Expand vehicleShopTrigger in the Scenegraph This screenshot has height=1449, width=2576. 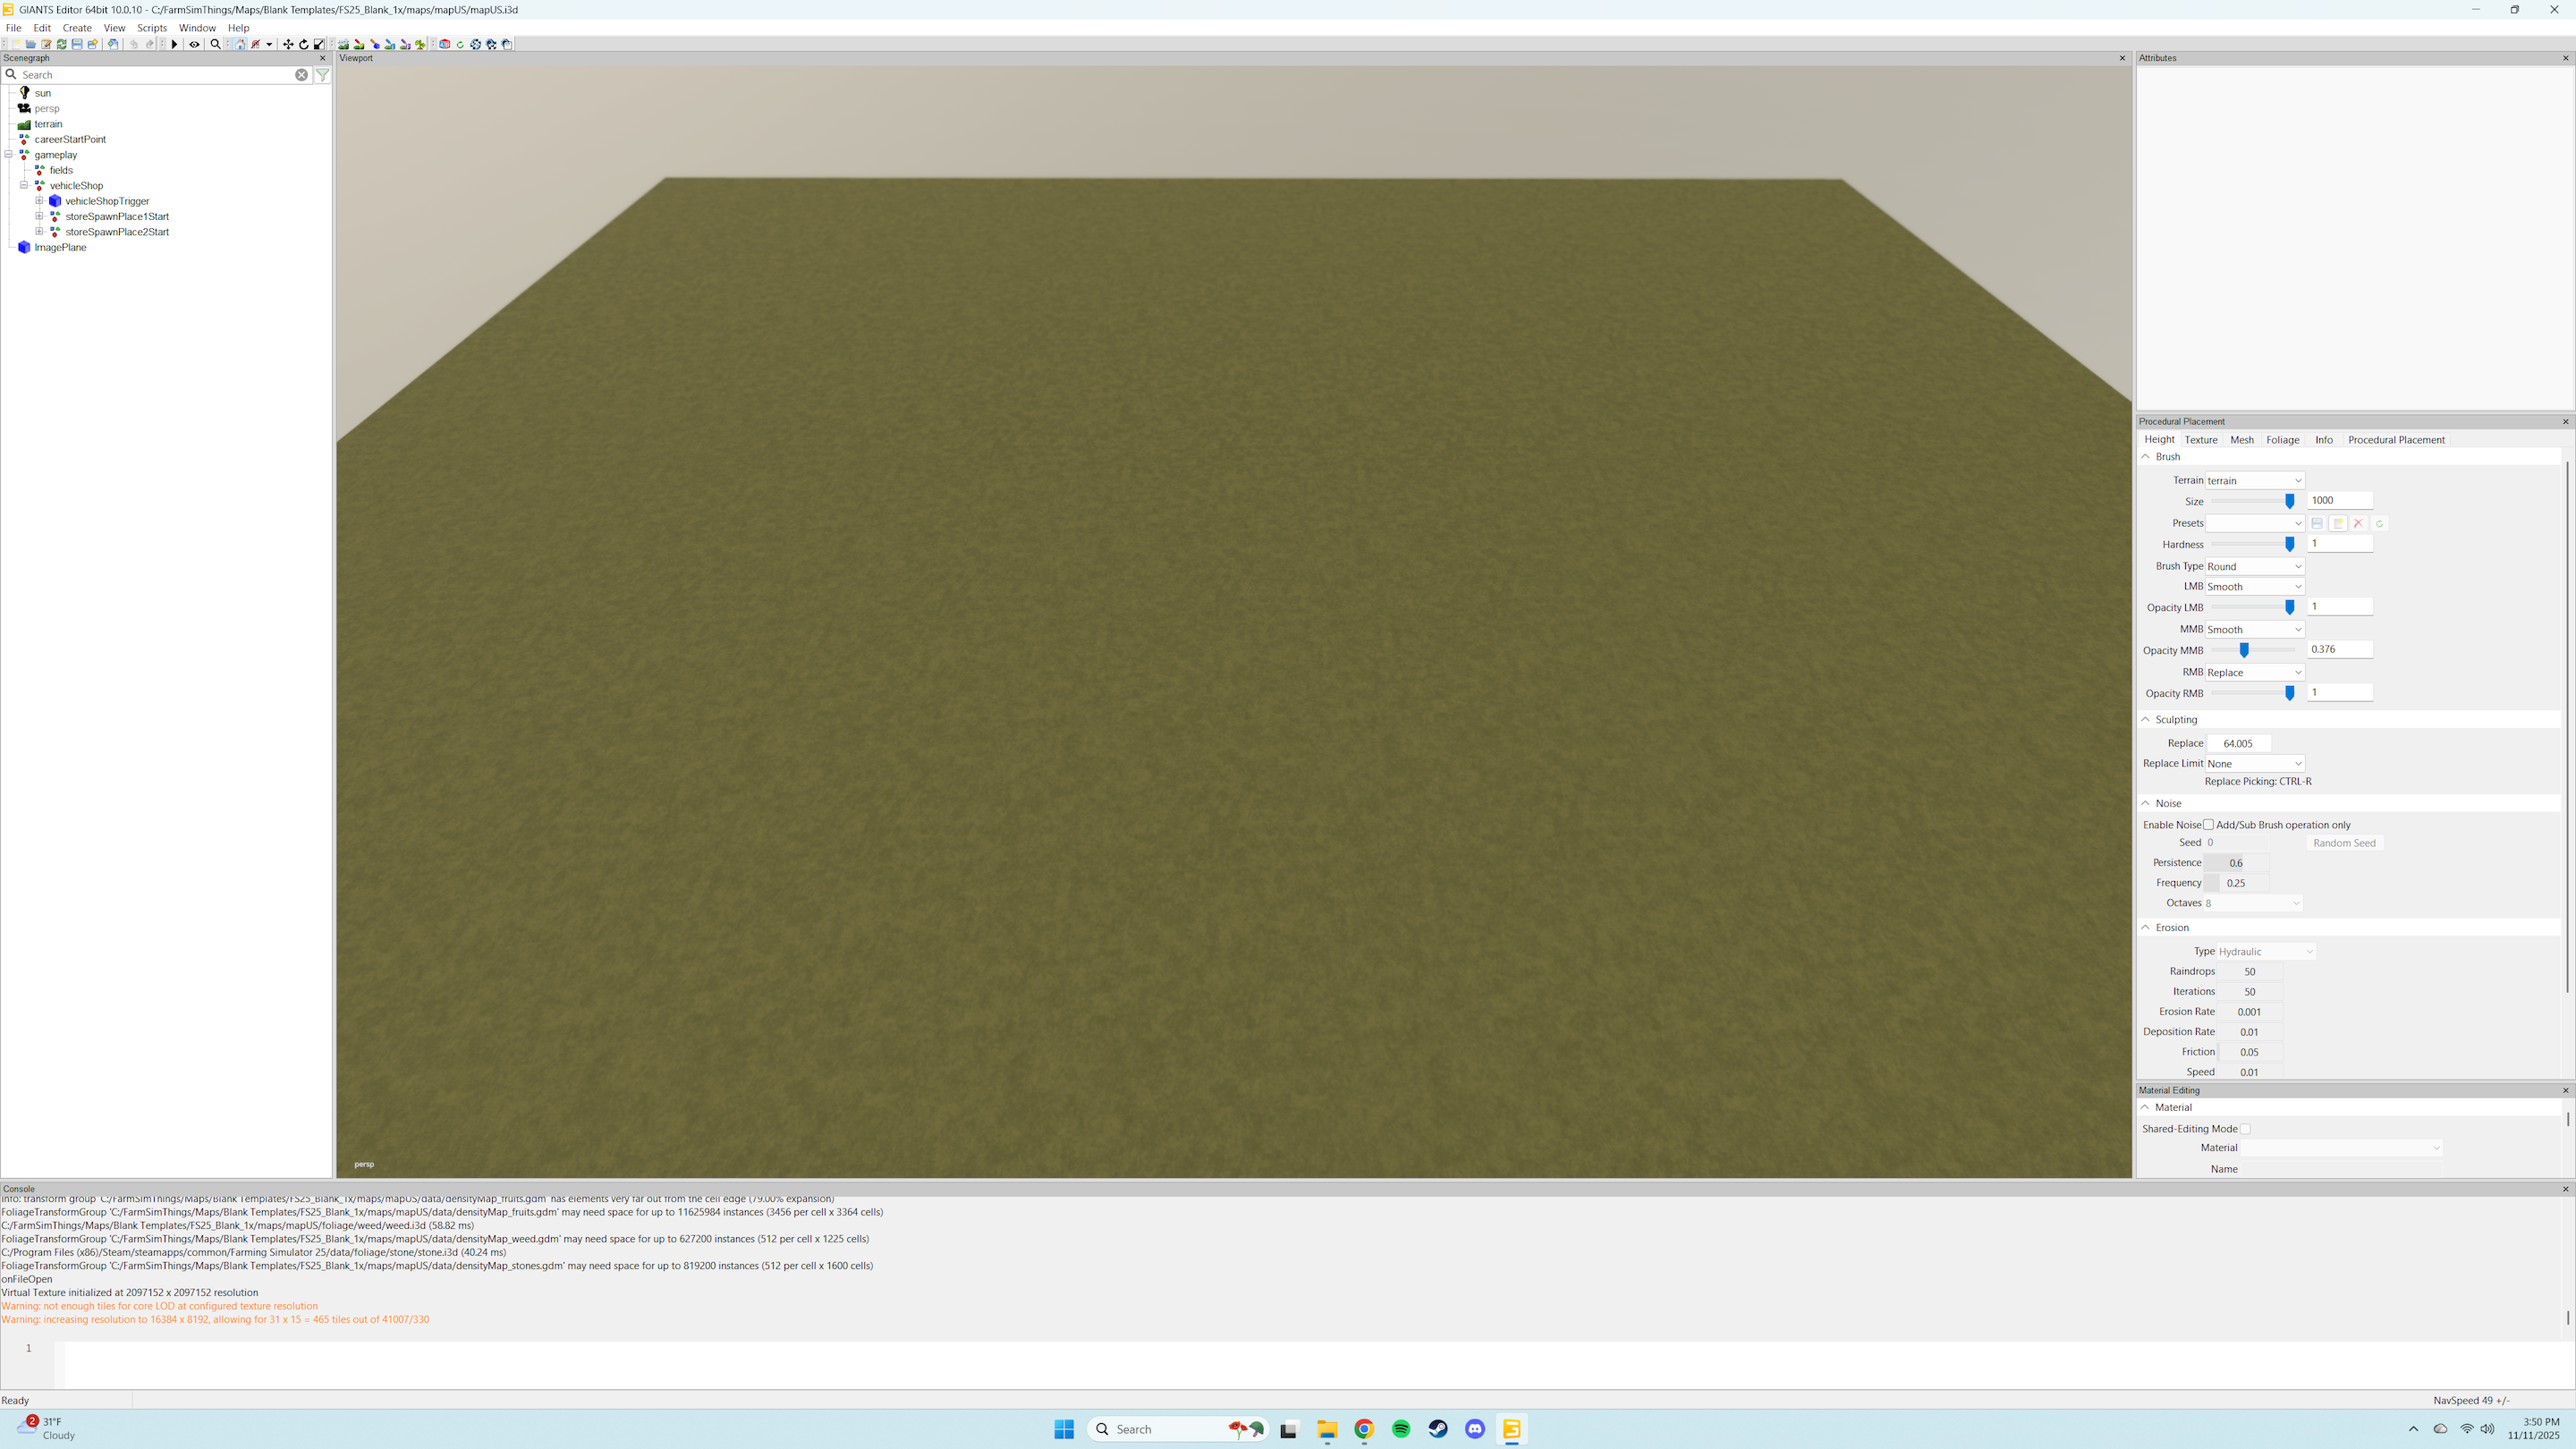click(x=39, y=200)
